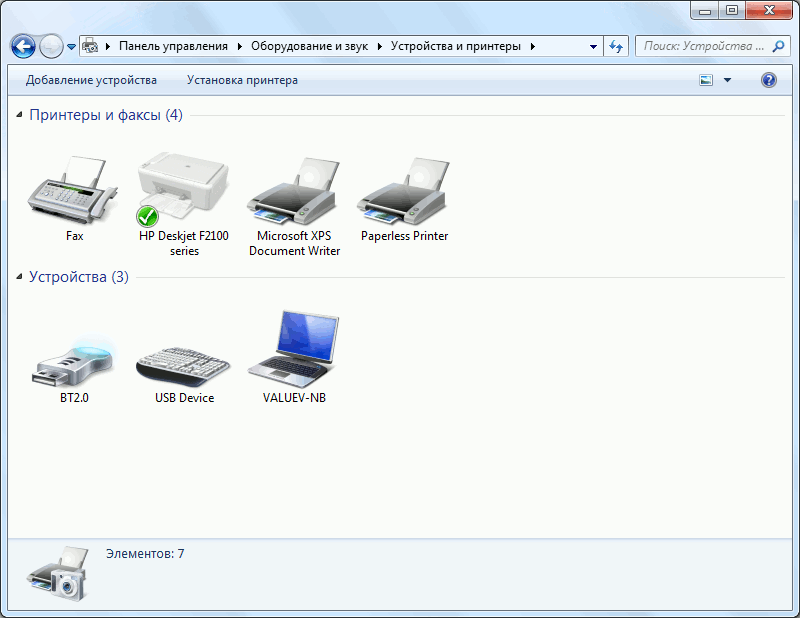
Task: Go back with the Back arrow button
Action: pos(23,46)
